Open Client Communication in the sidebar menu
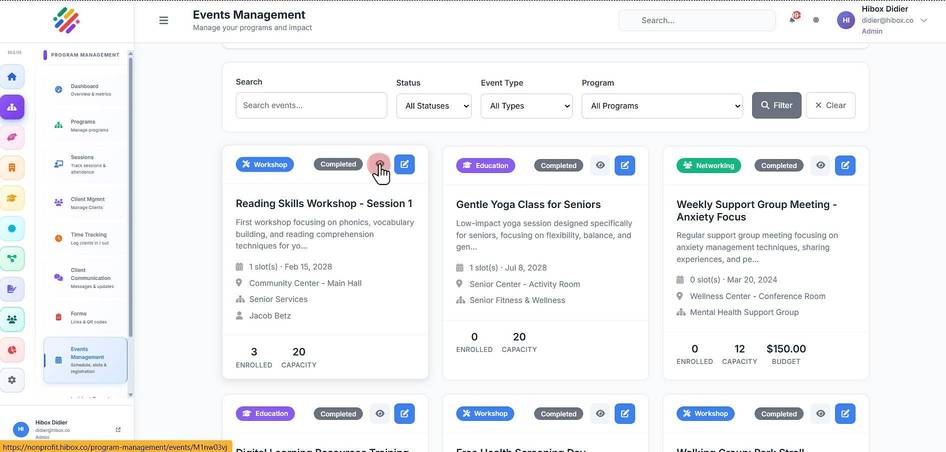The width and height of the screenshot is (946, 452). pyautogui.click(x=86, y=278)
